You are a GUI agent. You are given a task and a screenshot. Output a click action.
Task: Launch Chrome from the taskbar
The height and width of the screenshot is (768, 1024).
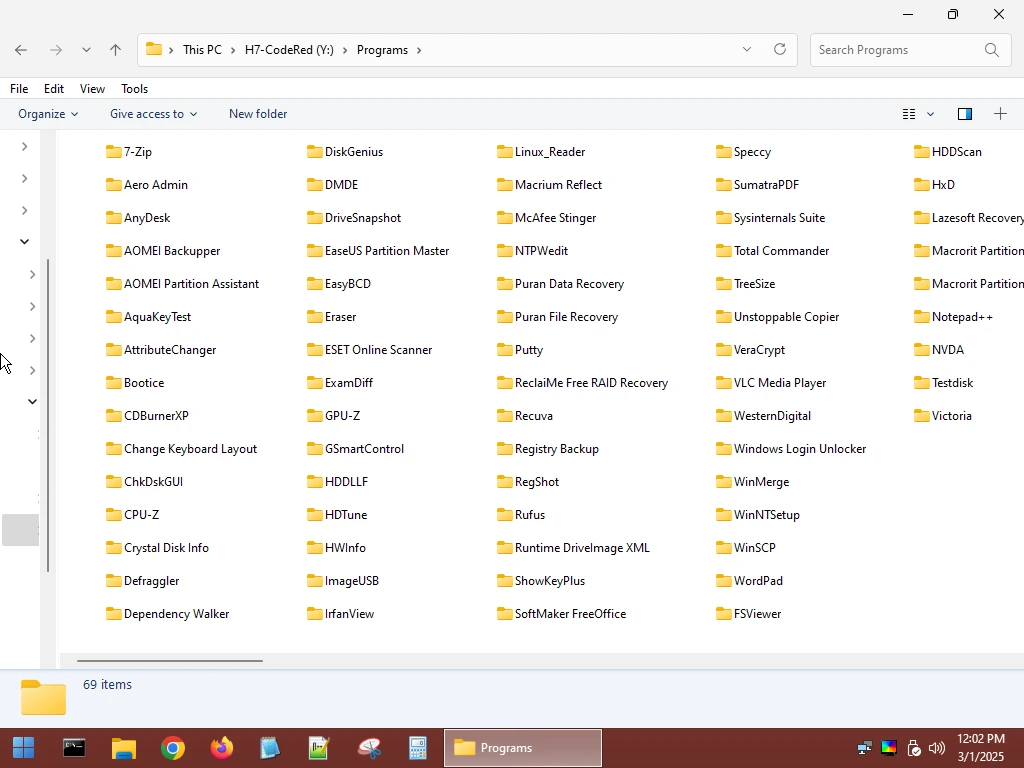[172, 748]
